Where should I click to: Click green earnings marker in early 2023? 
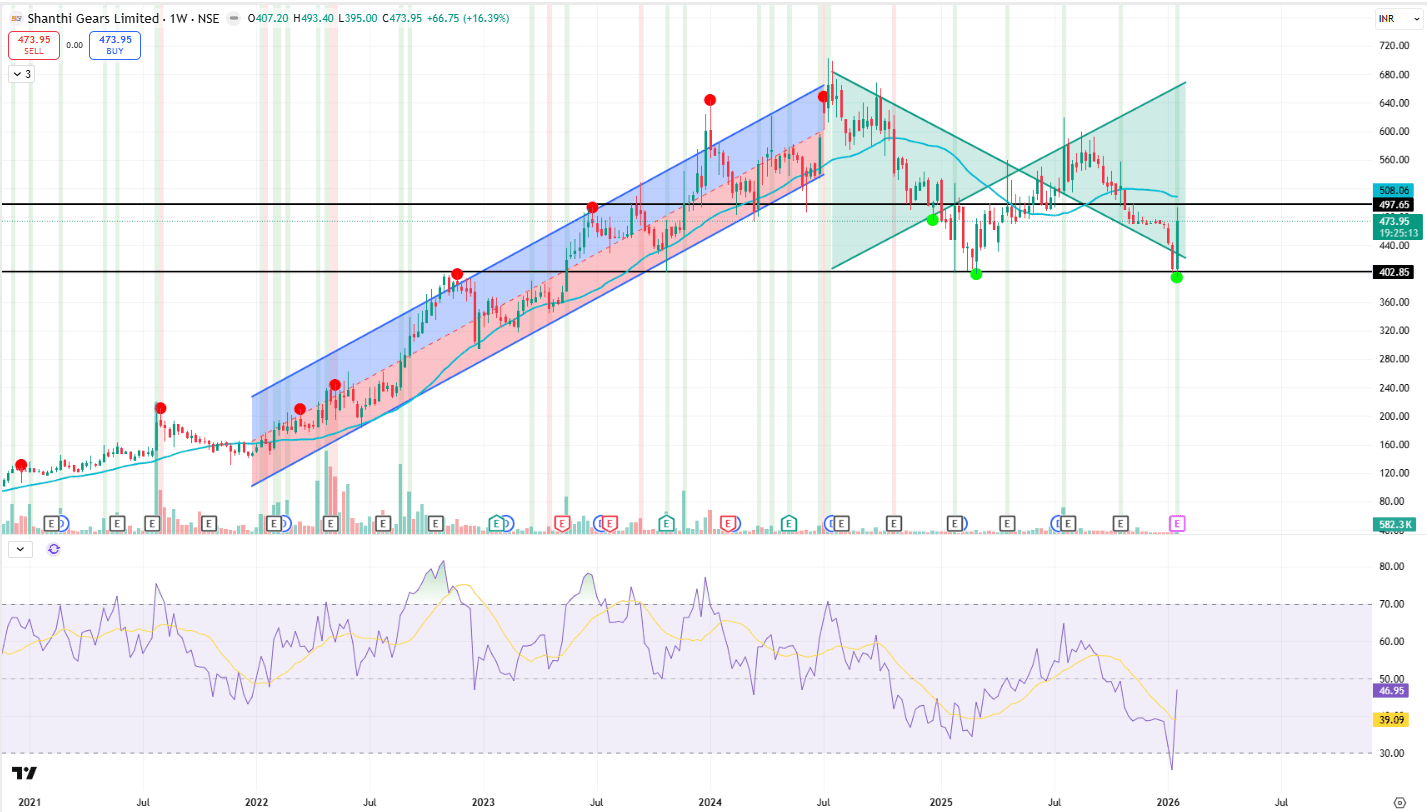(x=495, y=523)
